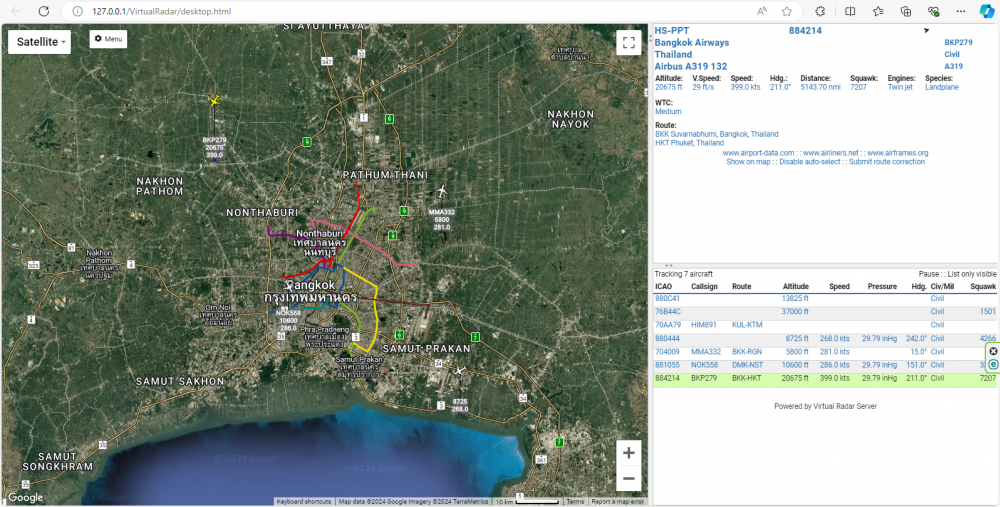Viewport: 1000px width, 507px height.
Task: Select the white MMA332 aircraft on map
Action: [x=441, y=192]
